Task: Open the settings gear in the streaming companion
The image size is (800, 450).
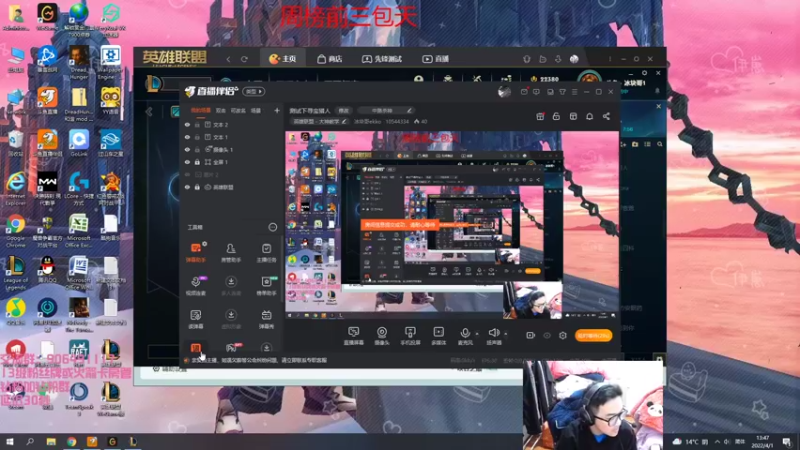Action: (x=563, y=335)
